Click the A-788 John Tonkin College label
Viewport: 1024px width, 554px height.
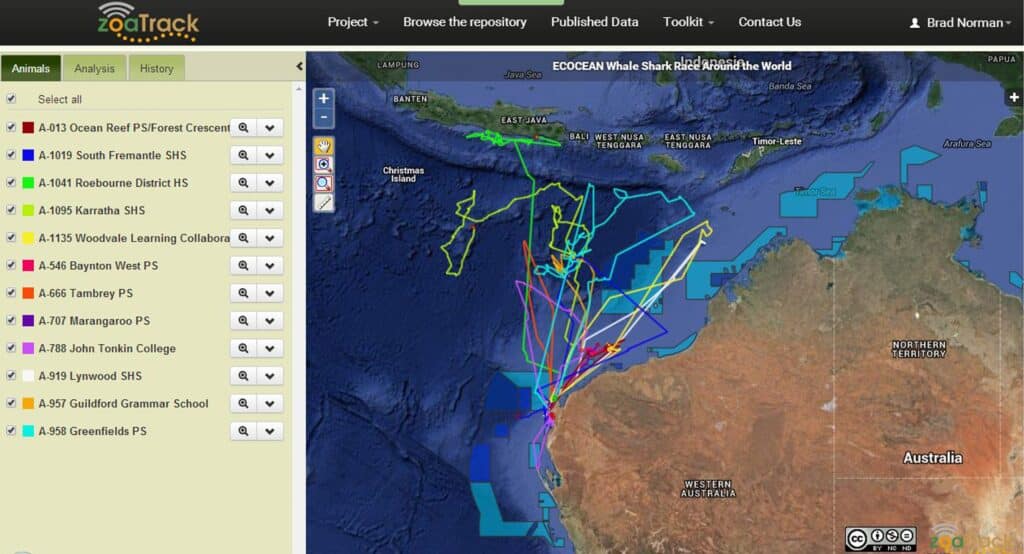tap(106, 348)
